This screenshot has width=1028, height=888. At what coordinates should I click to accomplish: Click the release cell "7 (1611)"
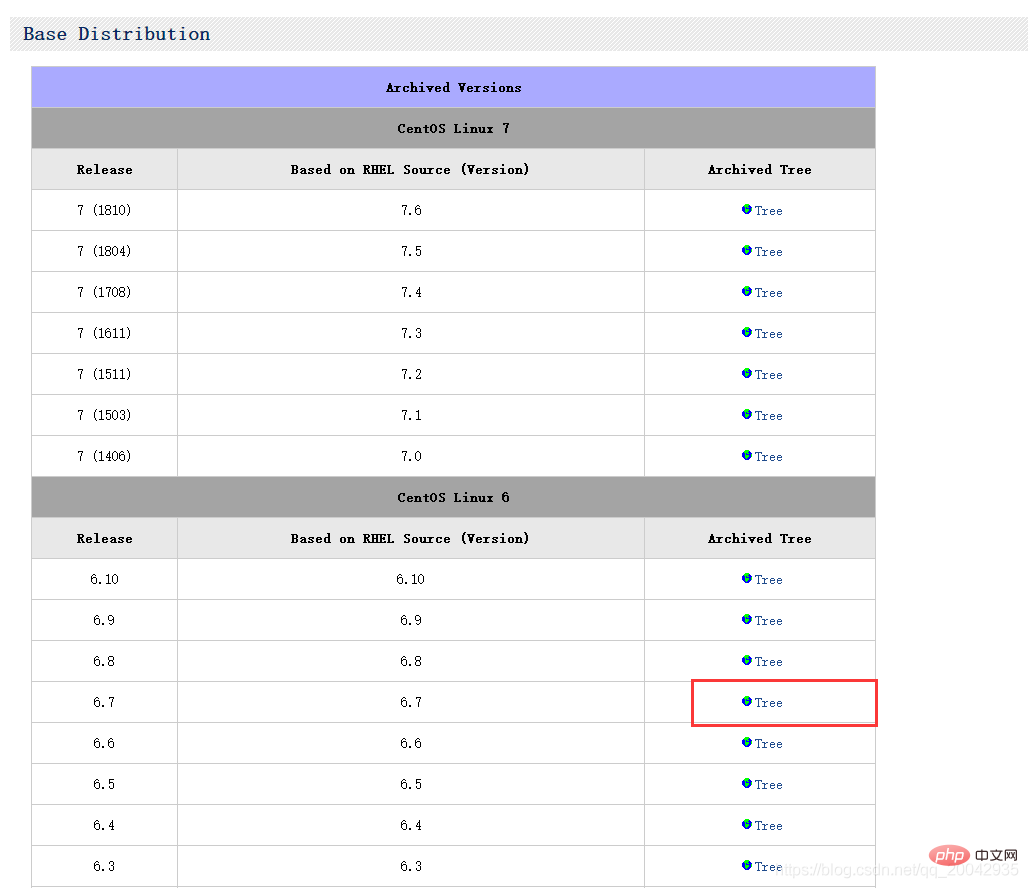[x=104, y=333]
